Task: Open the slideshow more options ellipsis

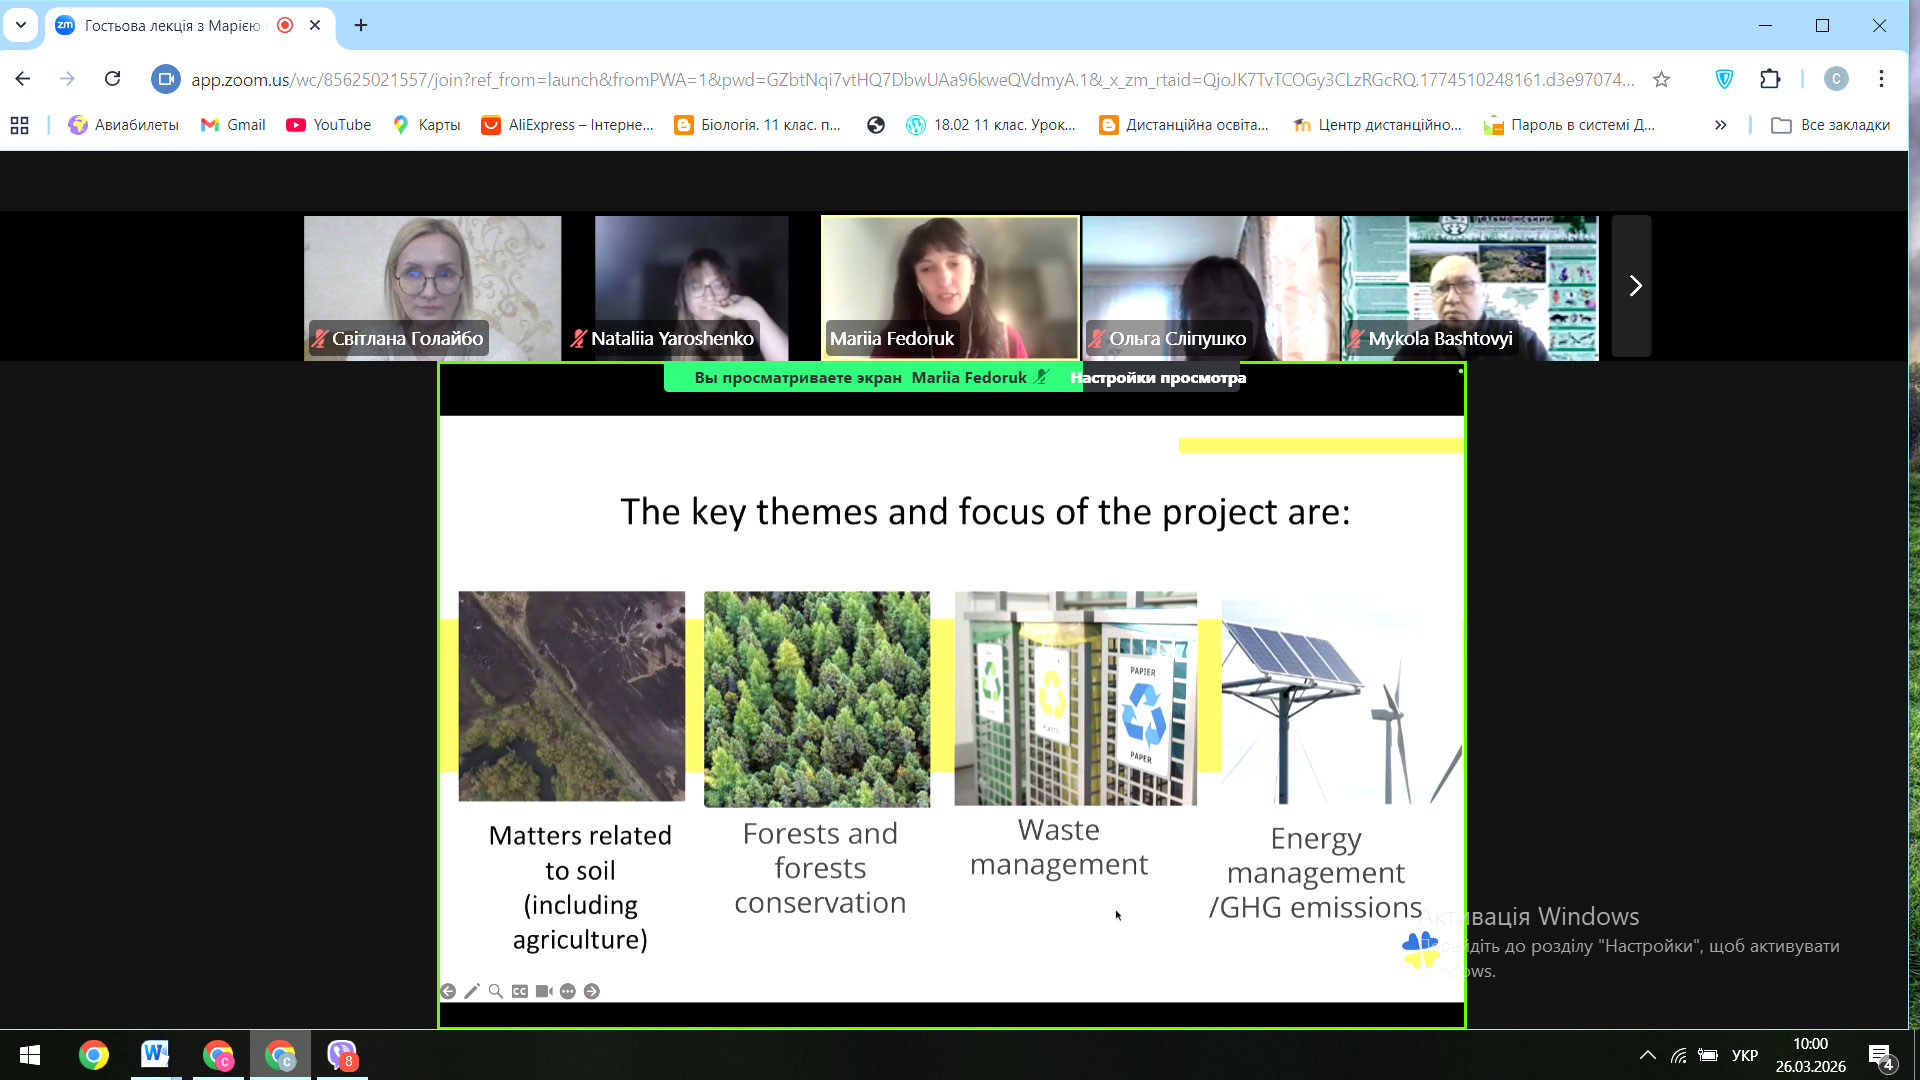Action: (568, 991)
